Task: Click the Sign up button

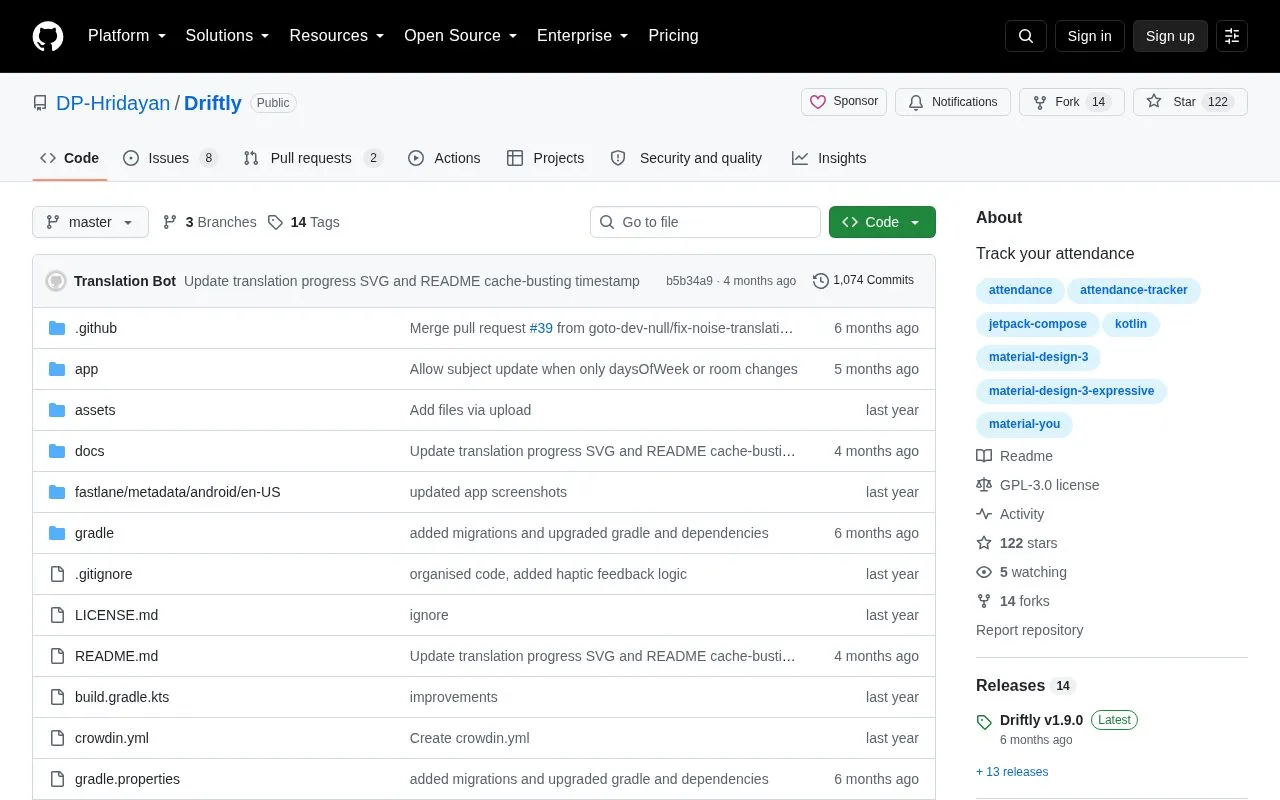Action: pos(1170,36)
